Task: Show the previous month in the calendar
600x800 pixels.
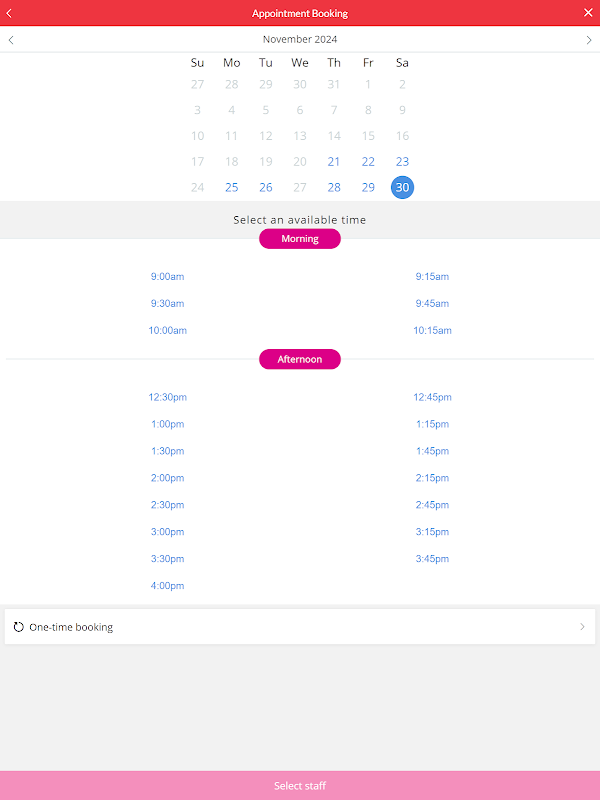Action: 11,40
